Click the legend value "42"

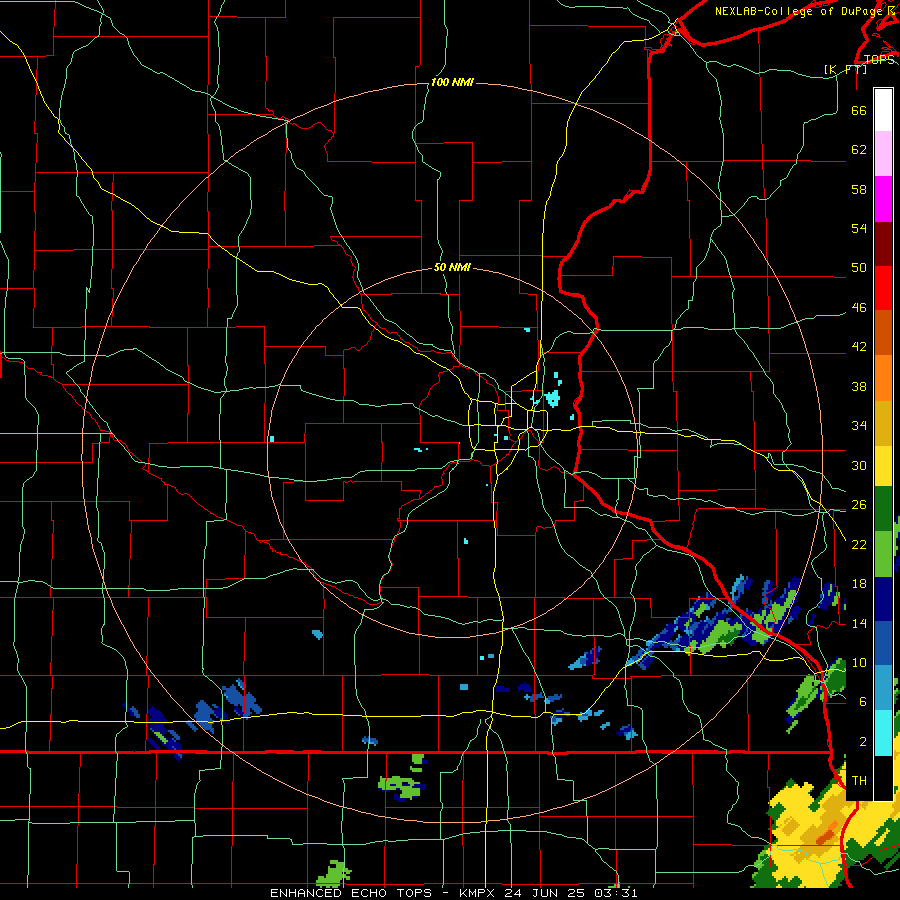(859, 347)
